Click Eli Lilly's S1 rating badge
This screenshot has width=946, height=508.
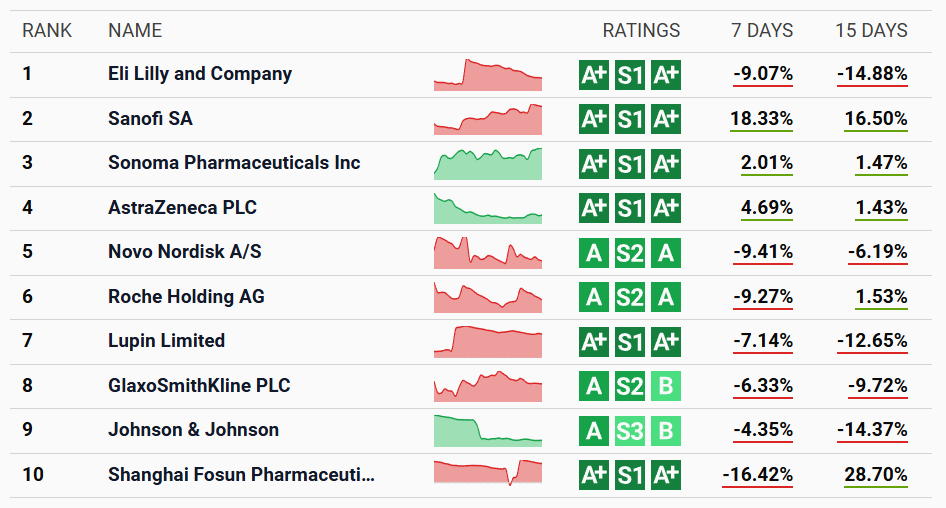coord(630,74)
